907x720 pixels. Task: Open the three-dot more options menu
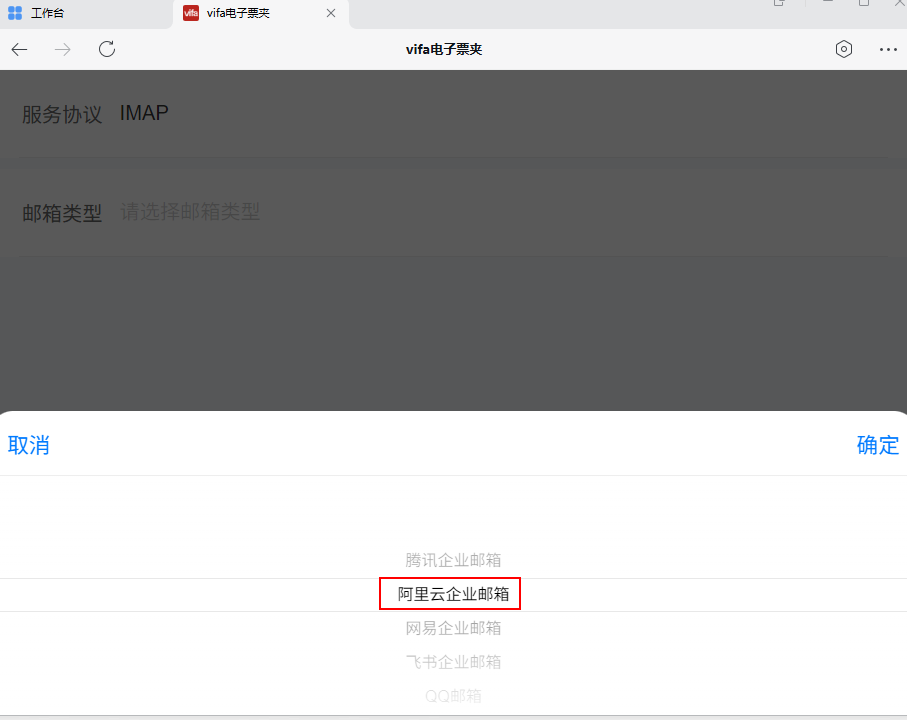click(888, 50)
